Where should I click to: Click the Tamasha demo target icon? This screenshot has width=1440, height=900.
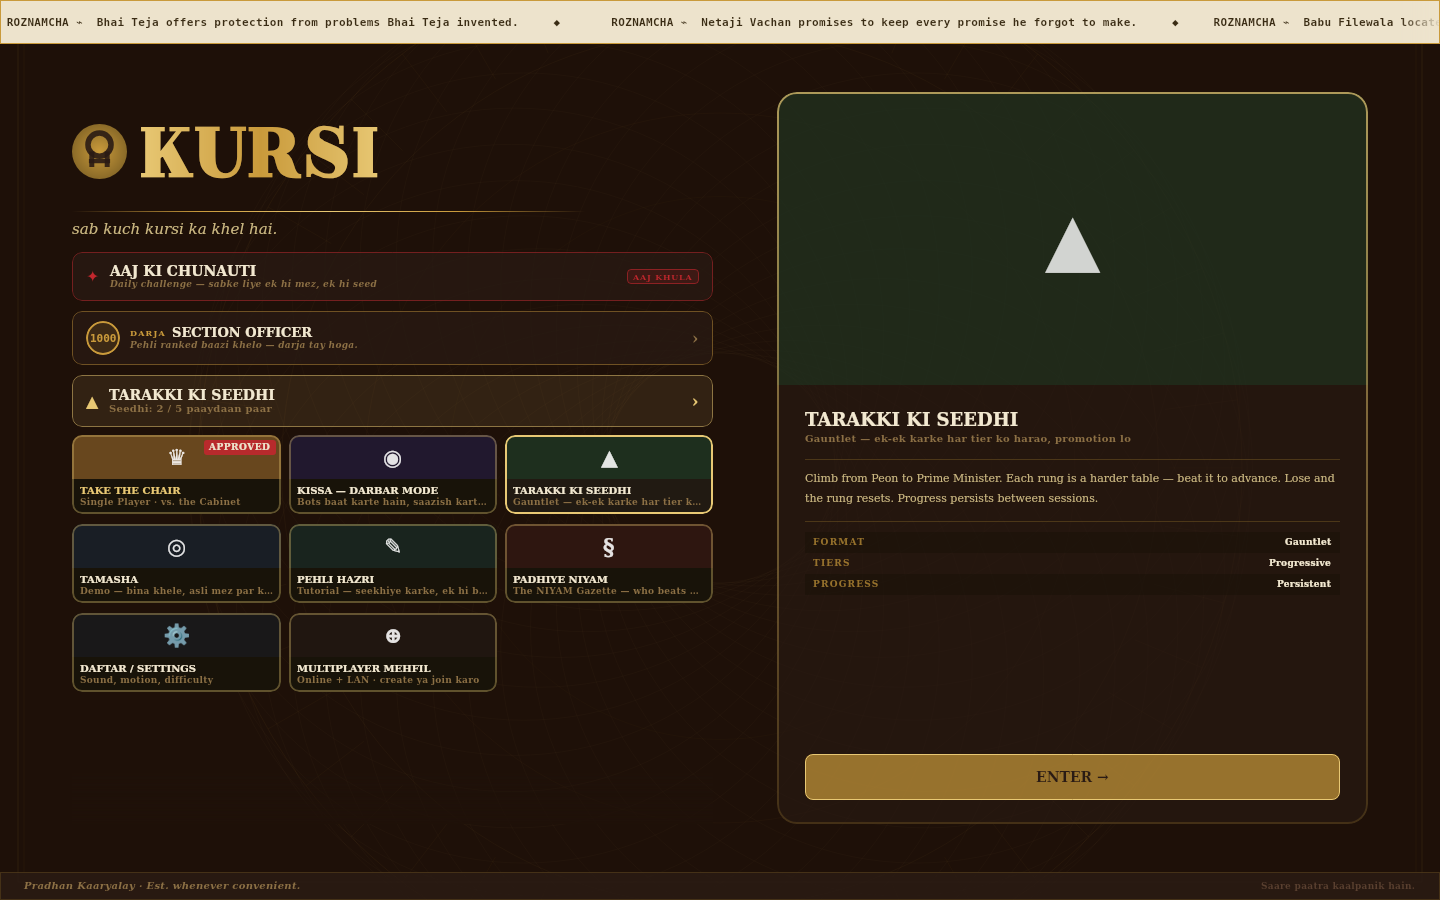tap(176, 547)
